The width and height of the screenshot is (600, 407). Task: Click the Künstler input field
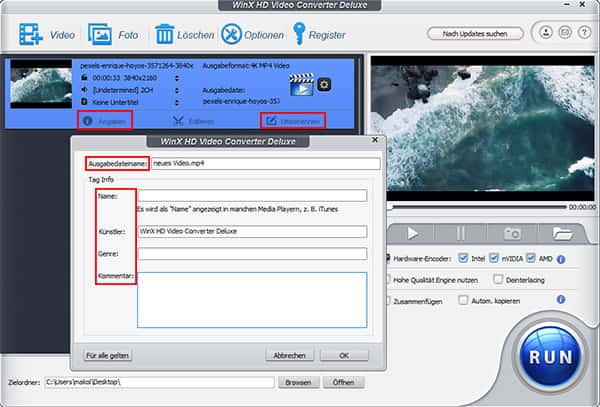[253, 231]
